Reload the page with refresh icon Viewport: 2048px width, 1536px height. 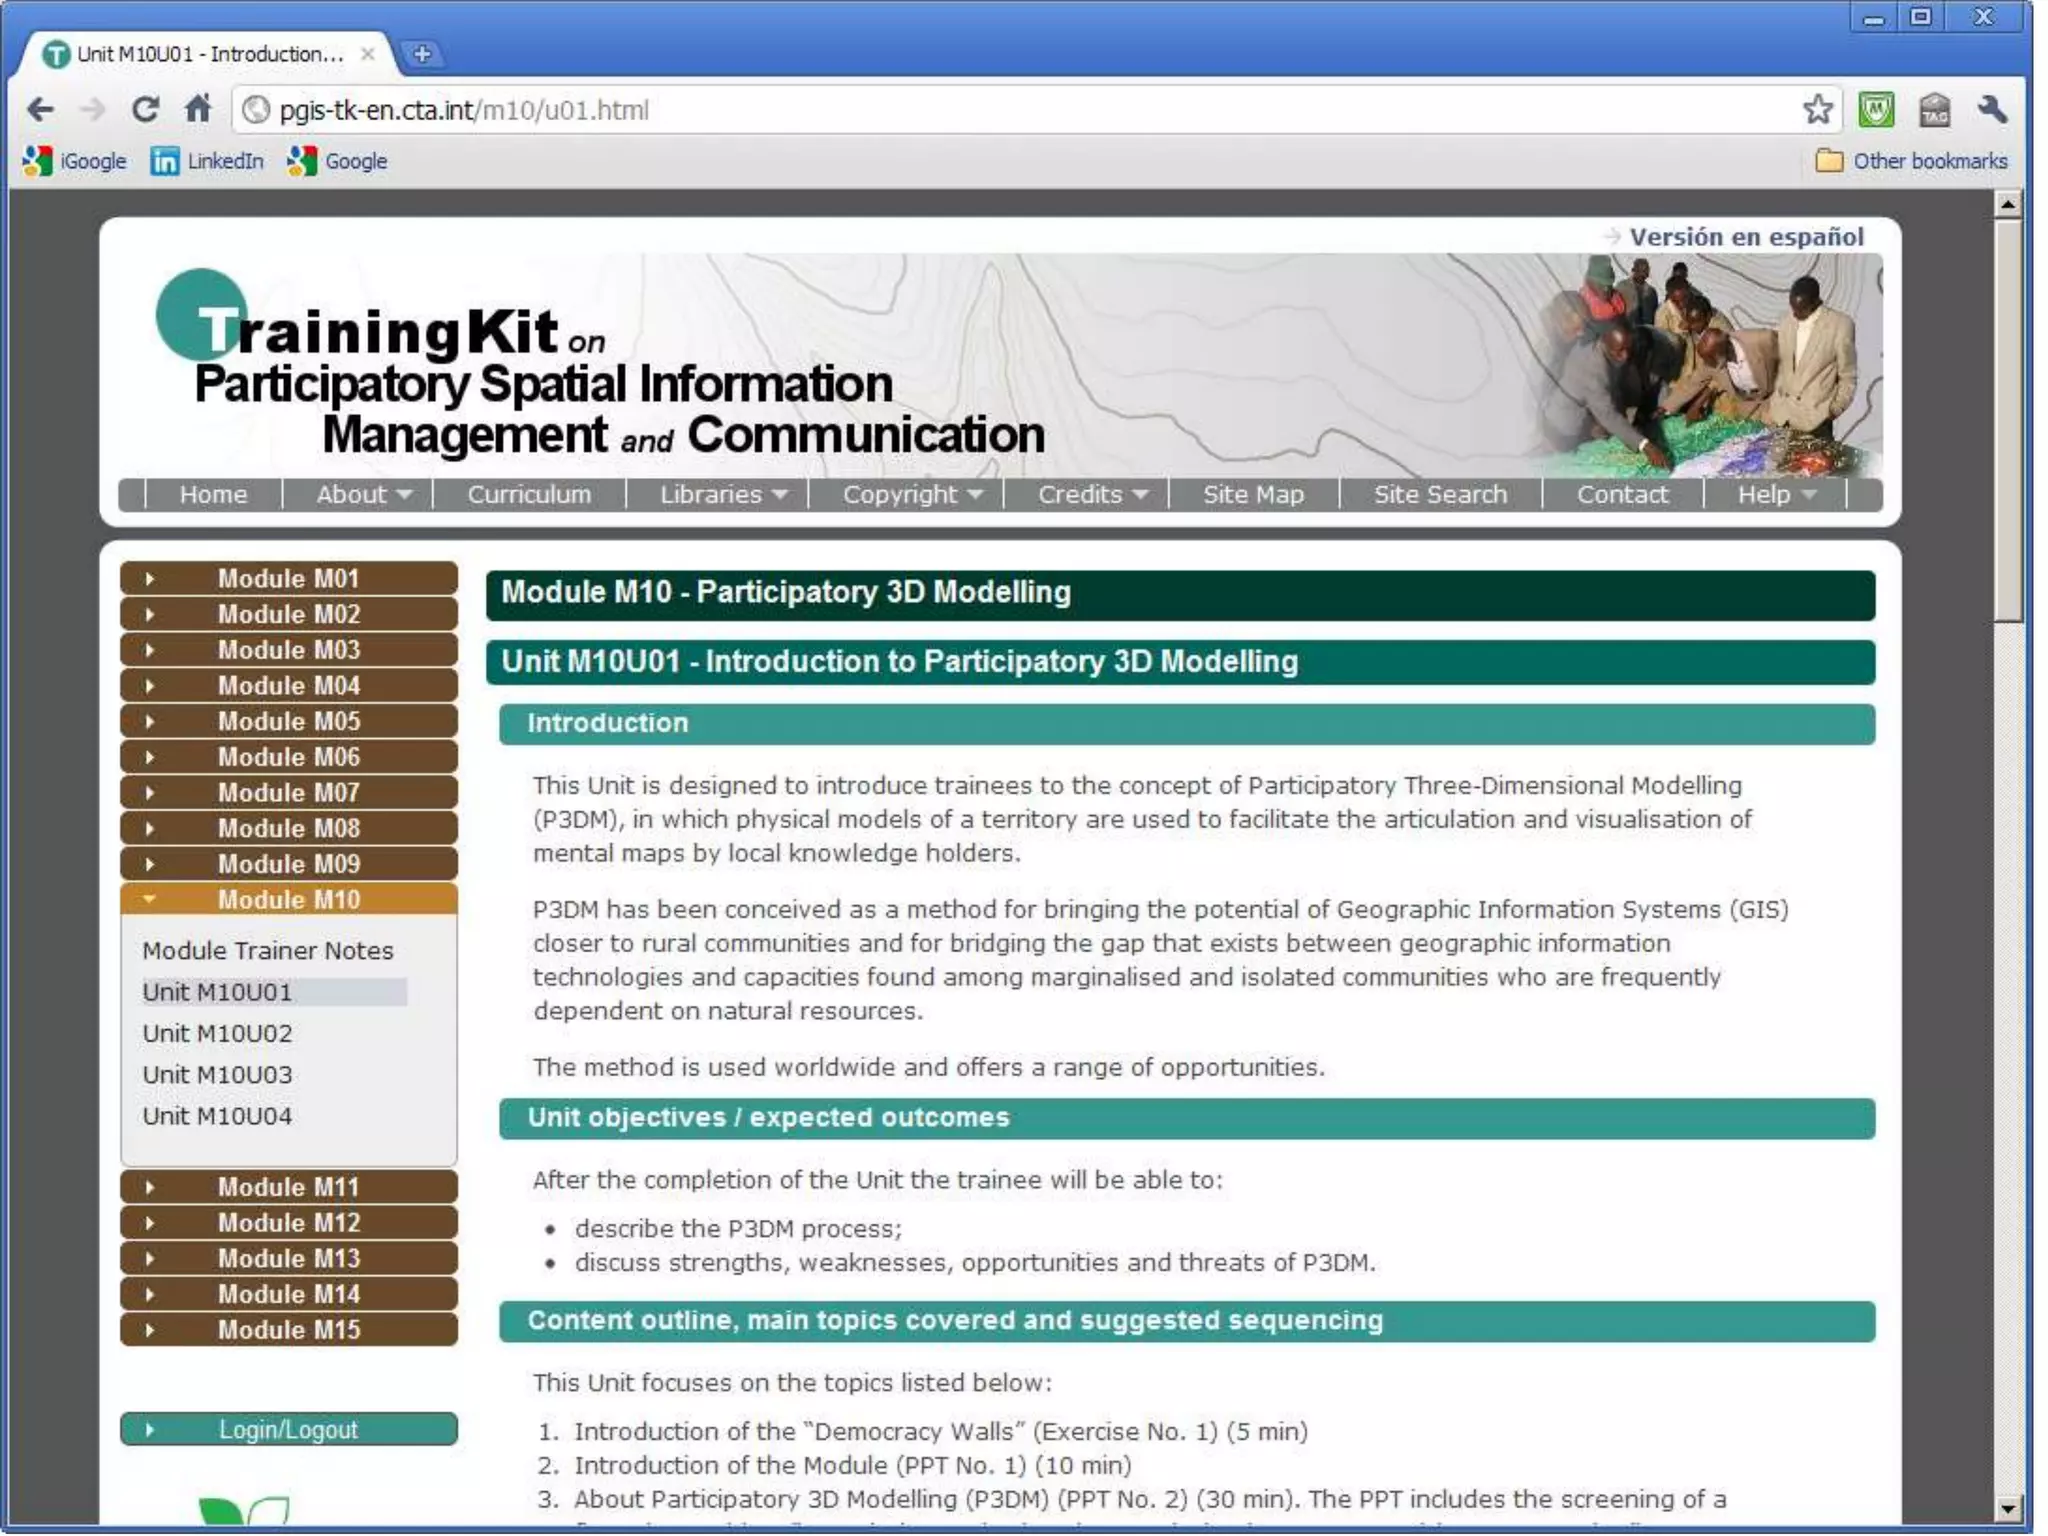pyautogui.click(x=146, y=109)
